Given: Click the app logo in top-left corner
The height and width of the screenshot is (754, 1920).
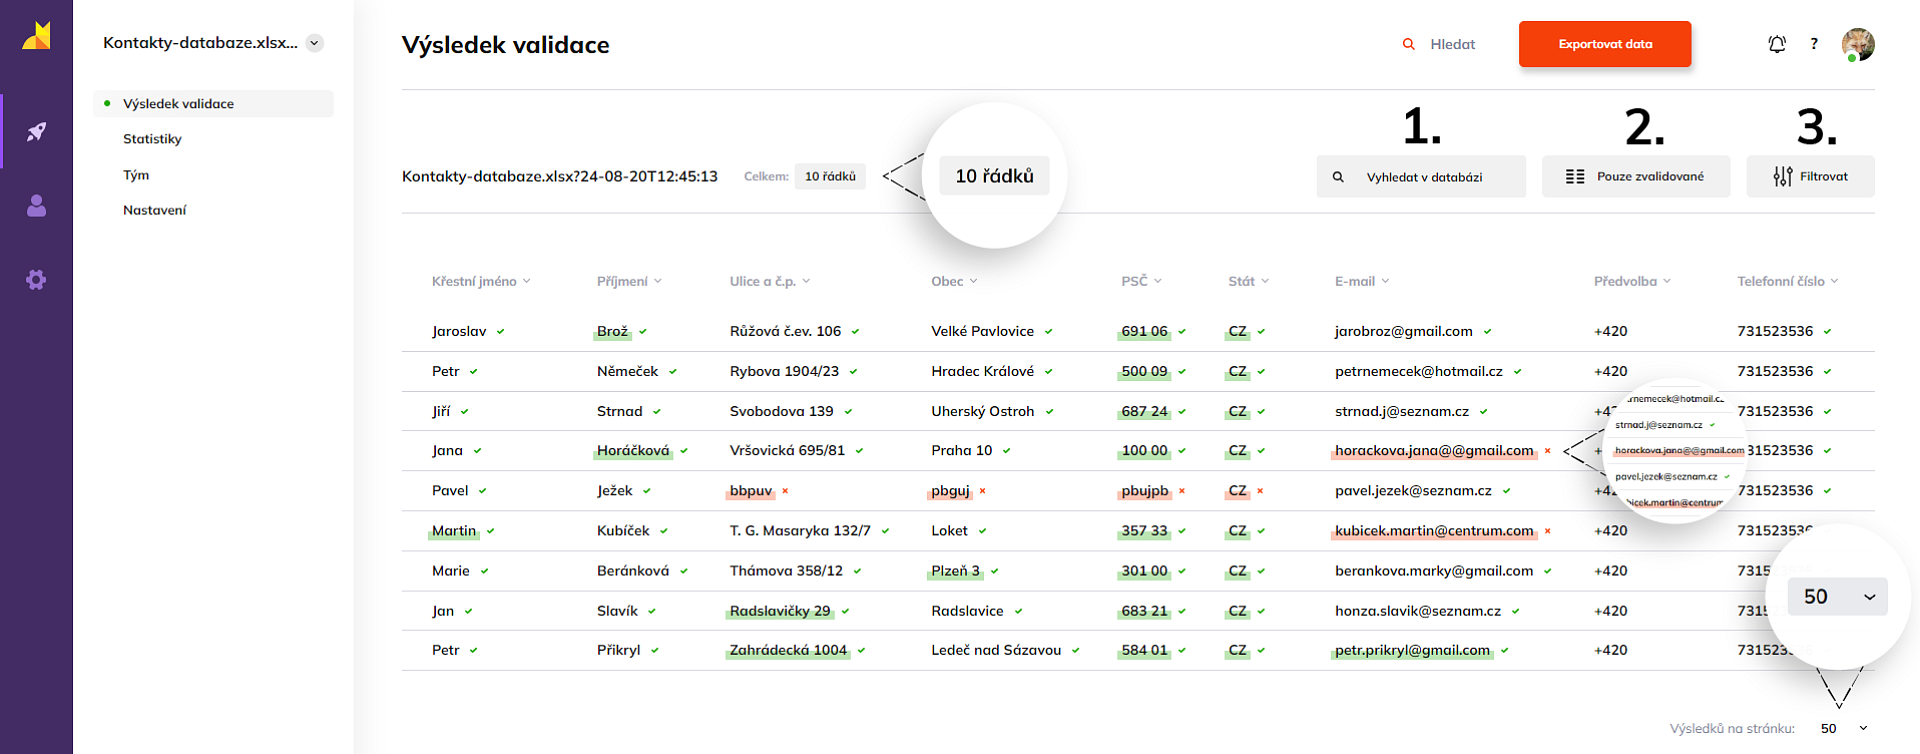Looking at the screenshot, I should (x=36, y=36).
